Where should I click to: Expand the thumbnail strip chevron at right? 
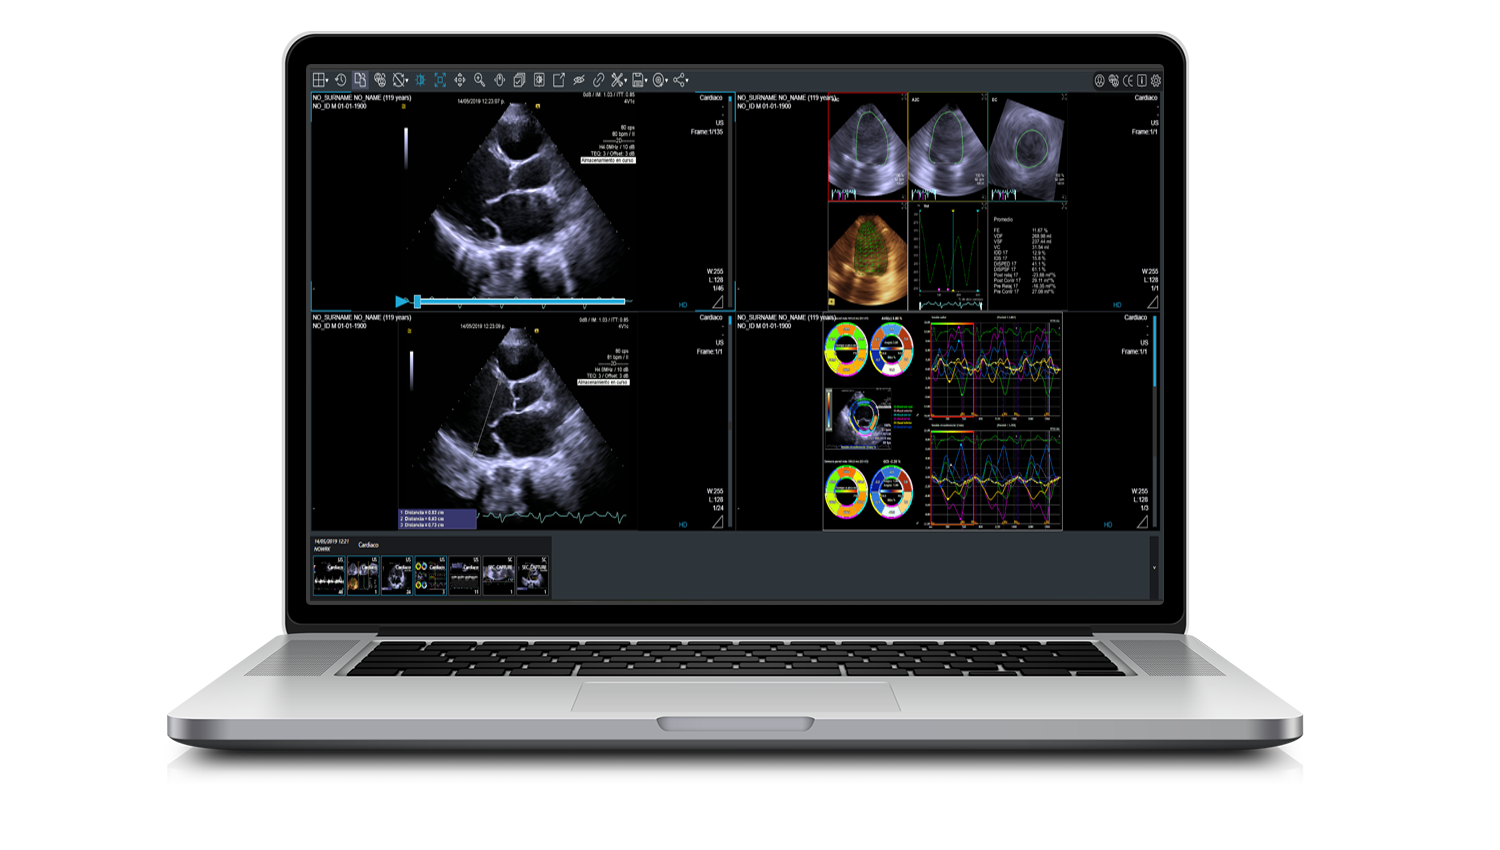(1154, 568)
